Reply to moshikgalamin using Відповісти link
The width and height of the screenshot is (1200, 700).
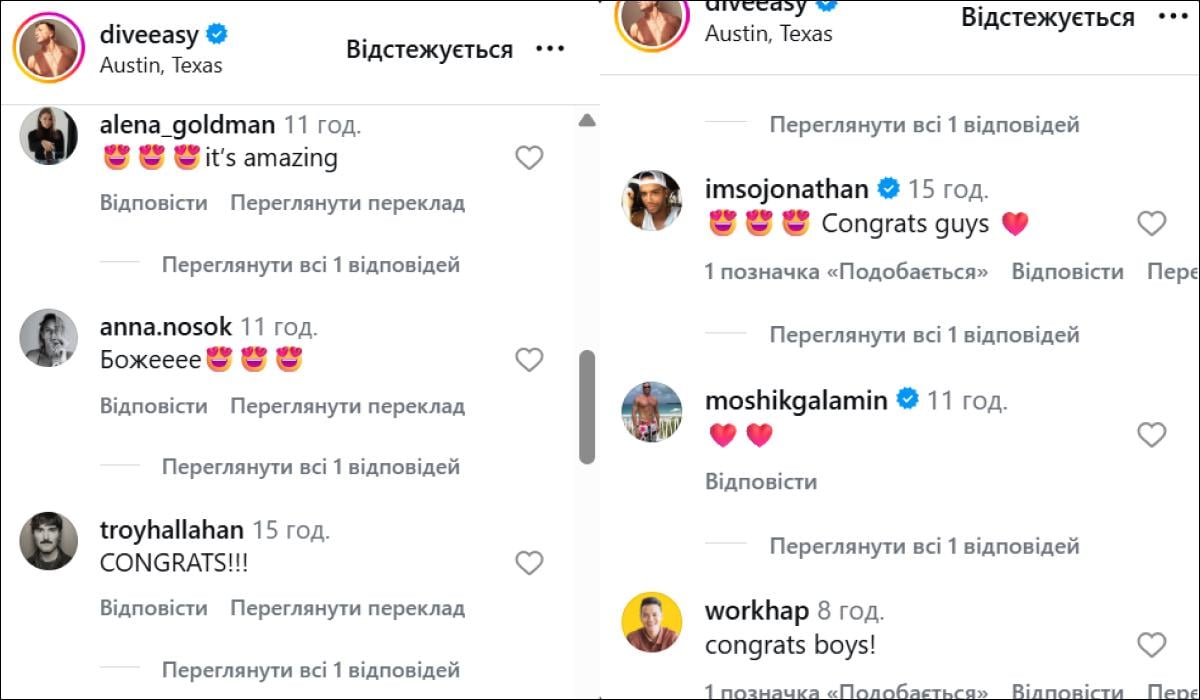coord(762,481)
